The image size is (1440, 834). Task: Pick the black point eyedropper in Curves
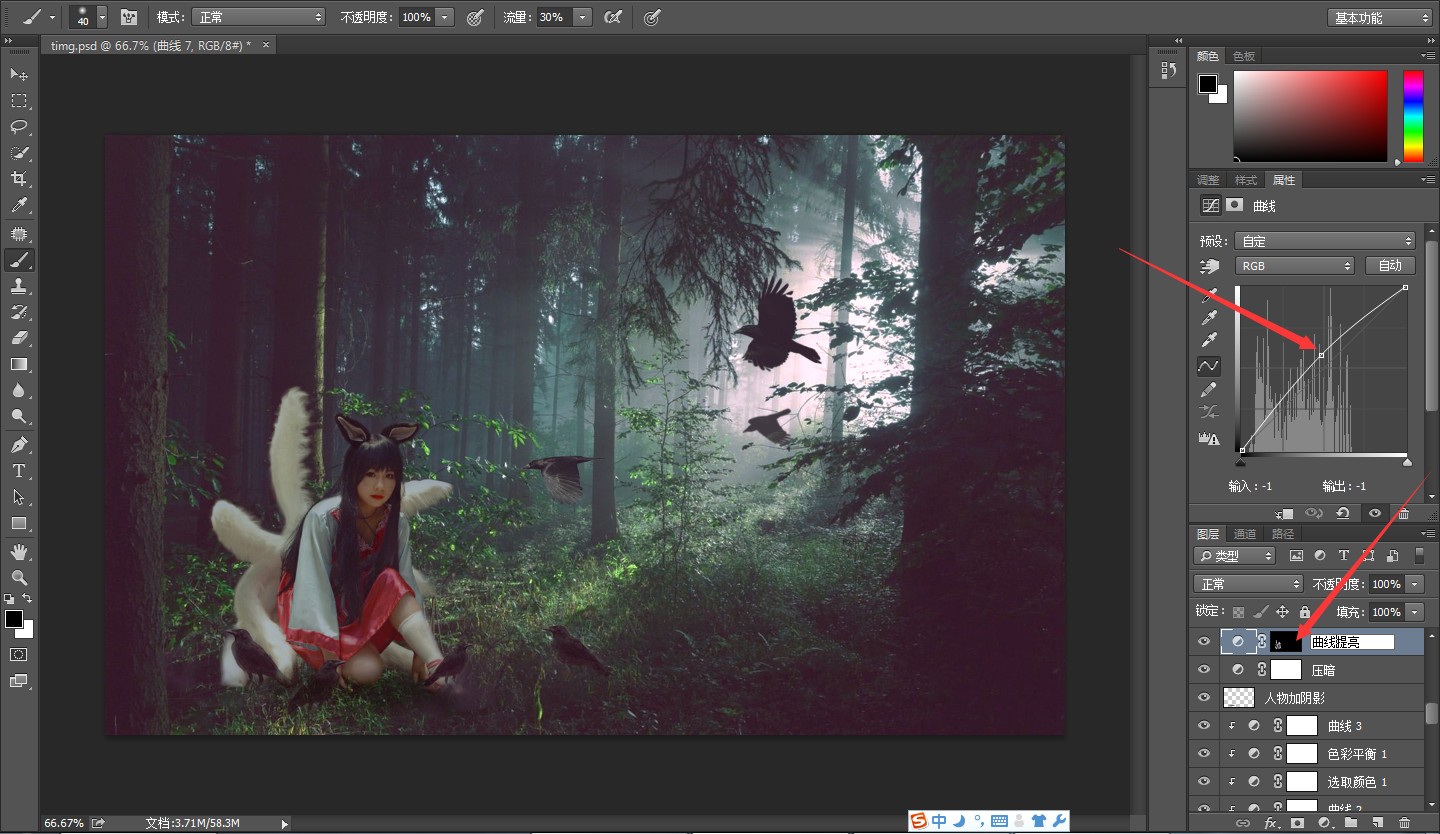(x=1209, y=296)
